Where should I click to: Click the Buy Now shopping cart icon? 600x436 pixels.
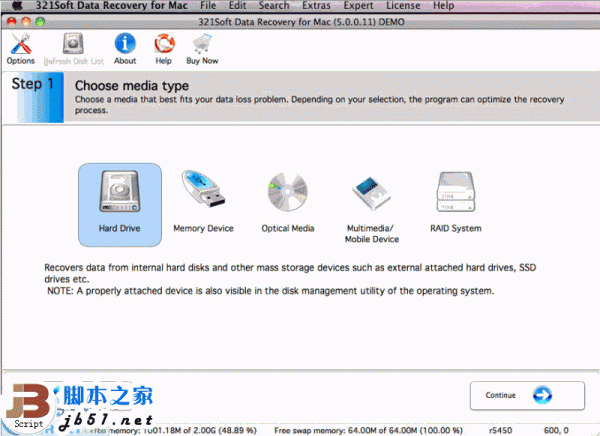tap(202, 49)
